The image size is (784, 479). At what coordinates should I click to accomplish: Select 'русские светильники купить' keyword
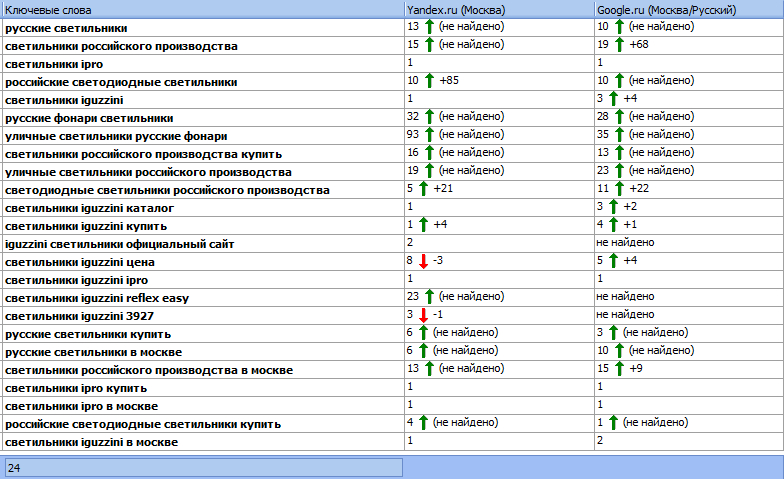click(x=88, y=334)
